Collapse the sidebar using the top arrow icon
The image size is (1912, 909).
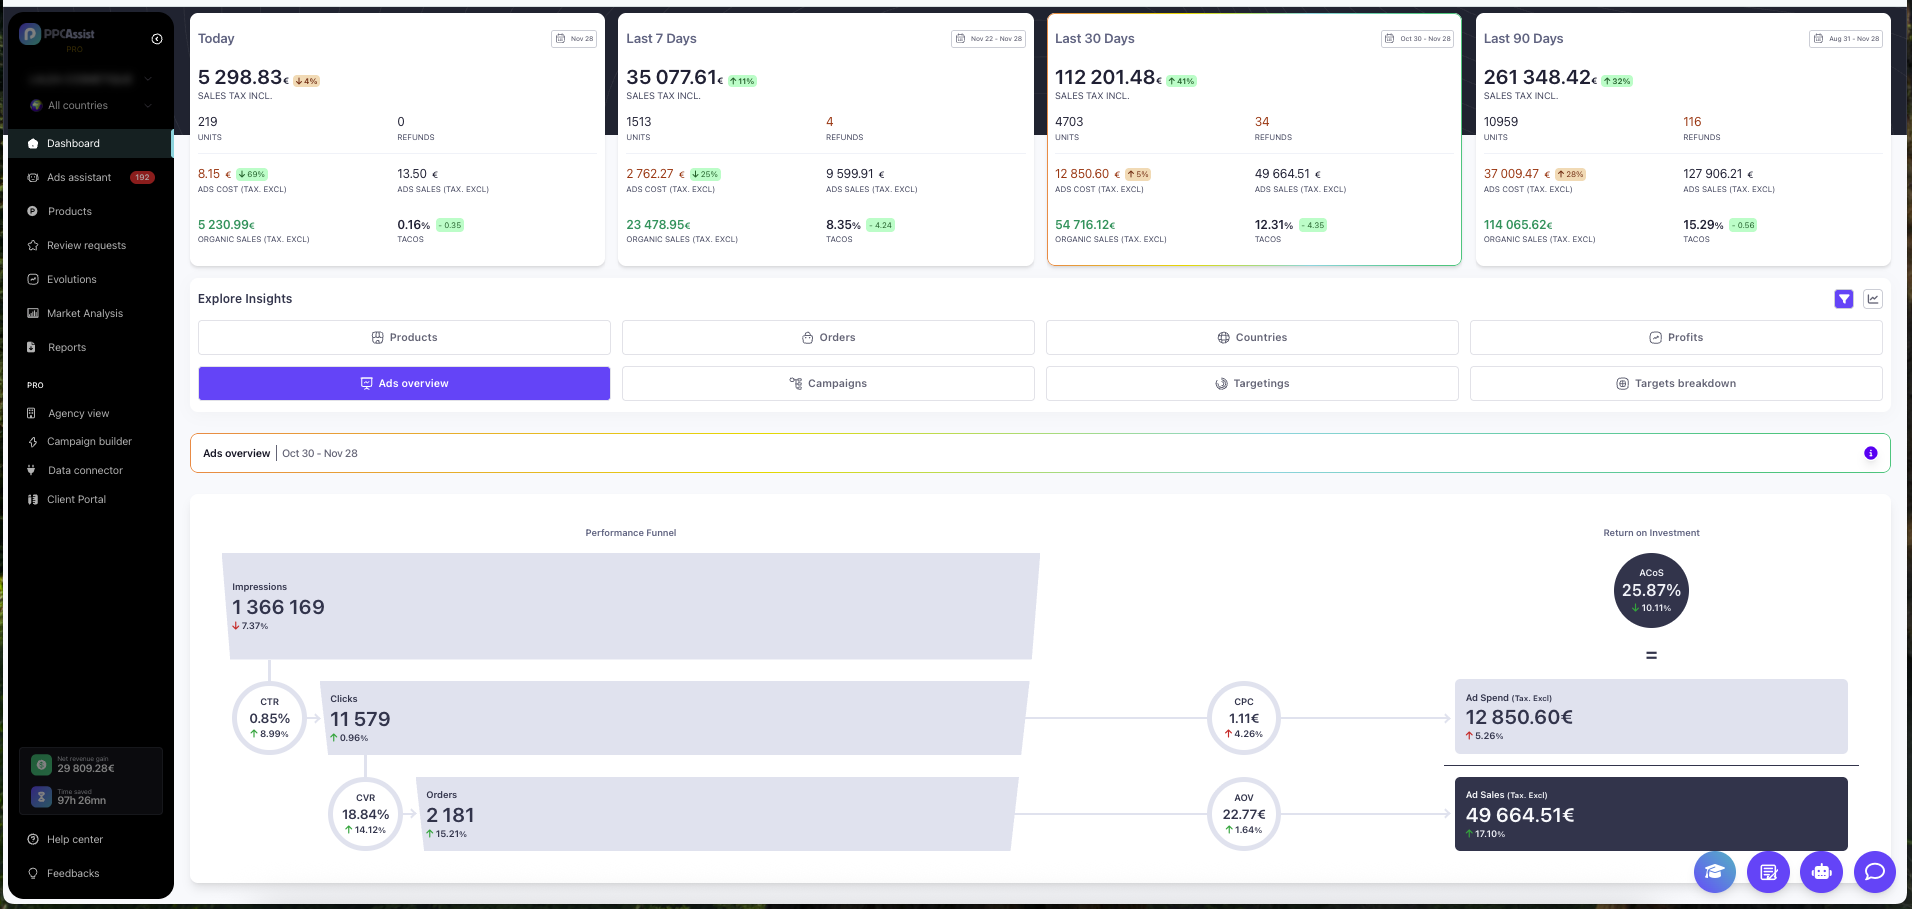(157, 39)
